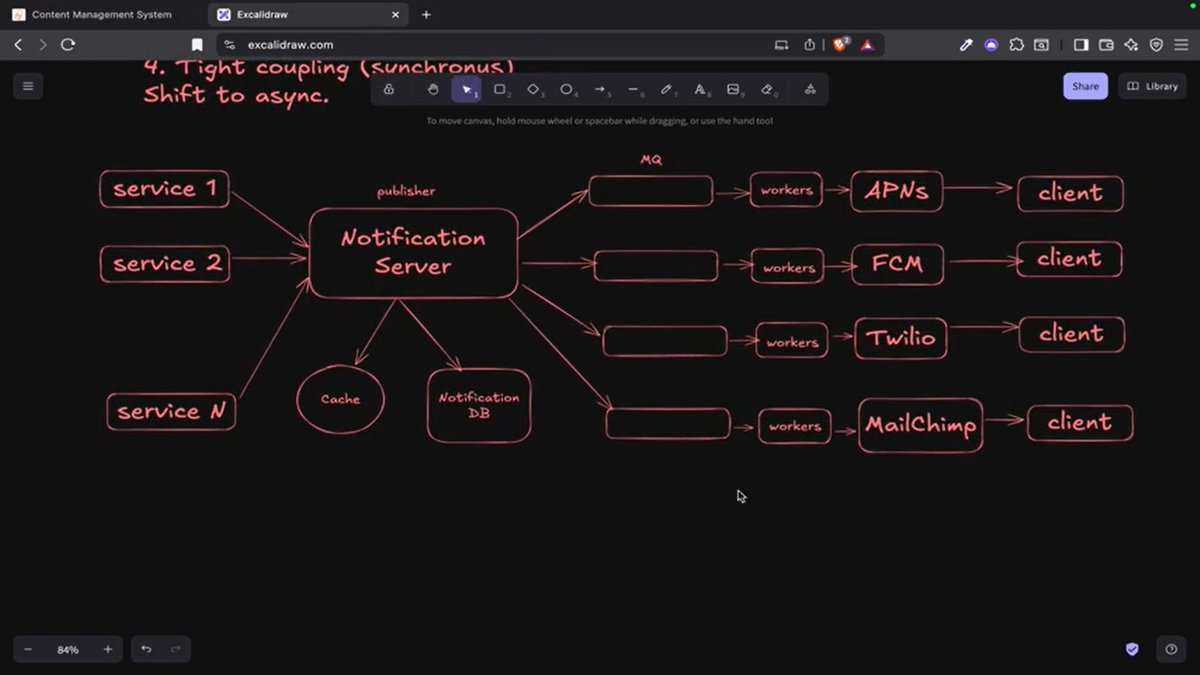Viewport: 1200px width, 675px height.
Task: Select the Line tool
Action: 634,89
